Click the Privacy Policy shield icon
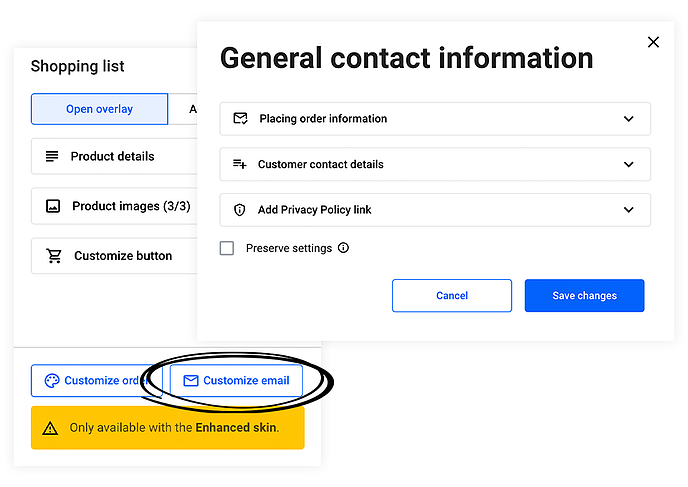 pos(240,210)
